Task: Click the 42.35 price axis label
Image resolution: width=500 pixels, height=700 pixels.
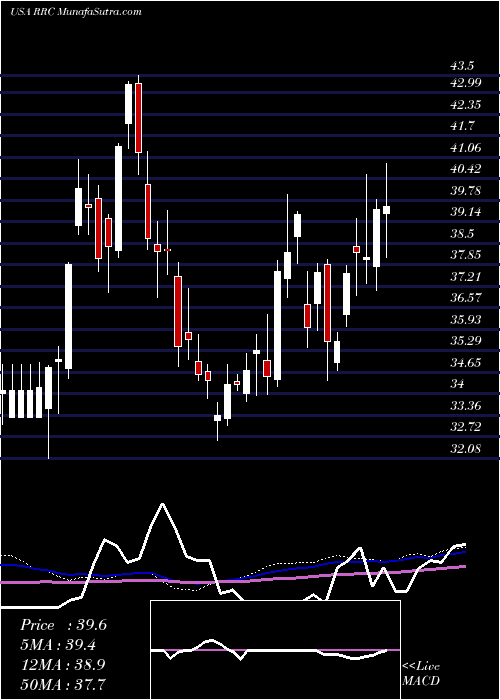Action: (x=466, y=104)
